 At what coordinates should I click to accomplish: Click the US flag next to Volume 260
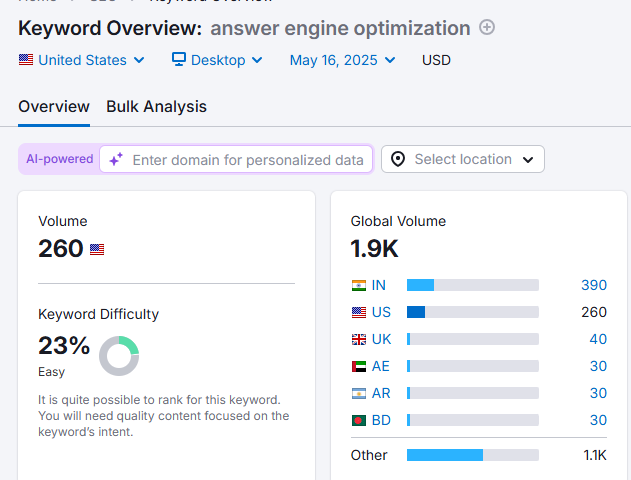coord(97,249)
